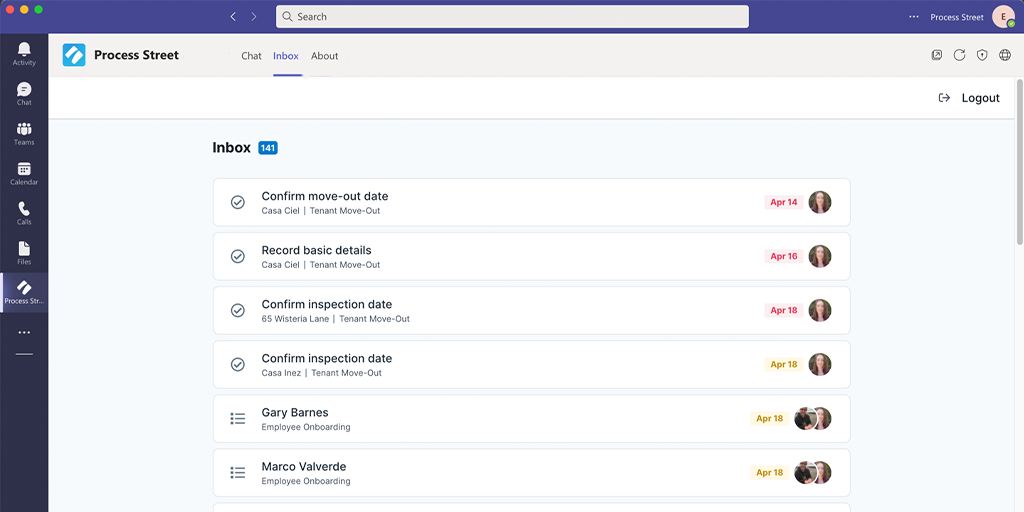Open the Confirm move-out date task
The height and width of the screenshot is (512, 1024).
(x=532, y=202)
